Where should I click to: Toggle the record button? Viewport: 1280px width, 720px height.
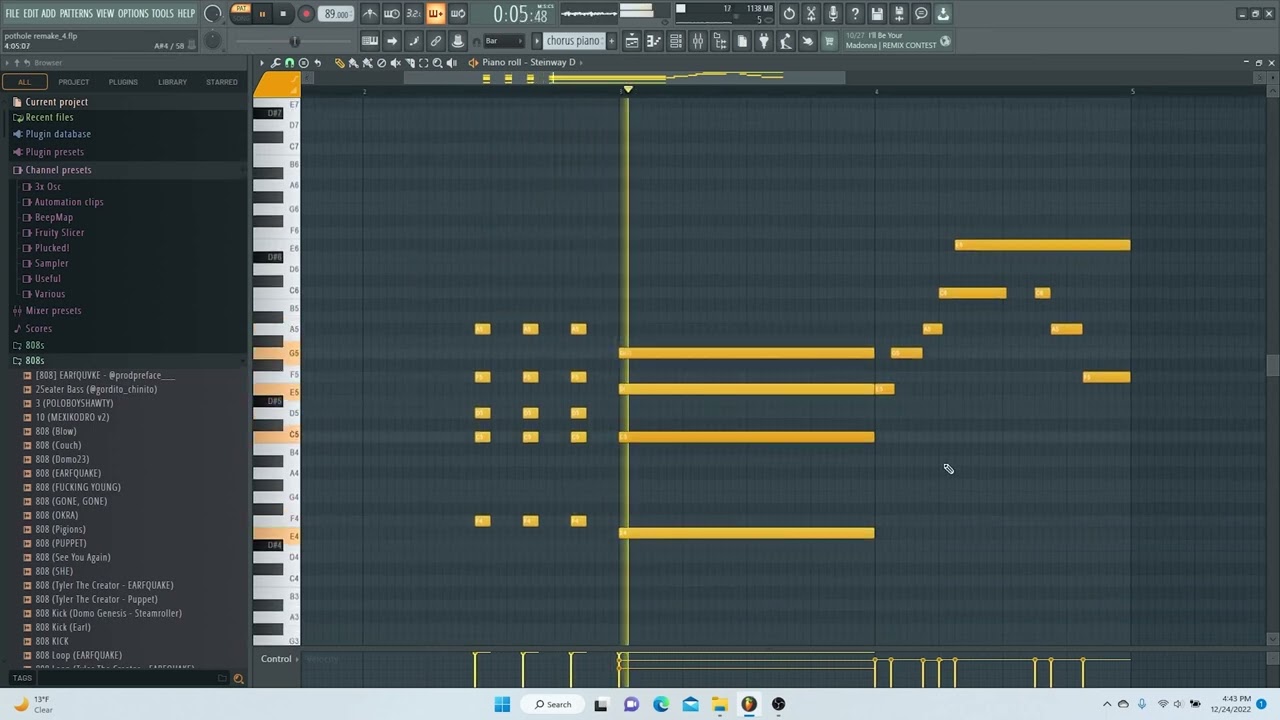pos(306,14)
